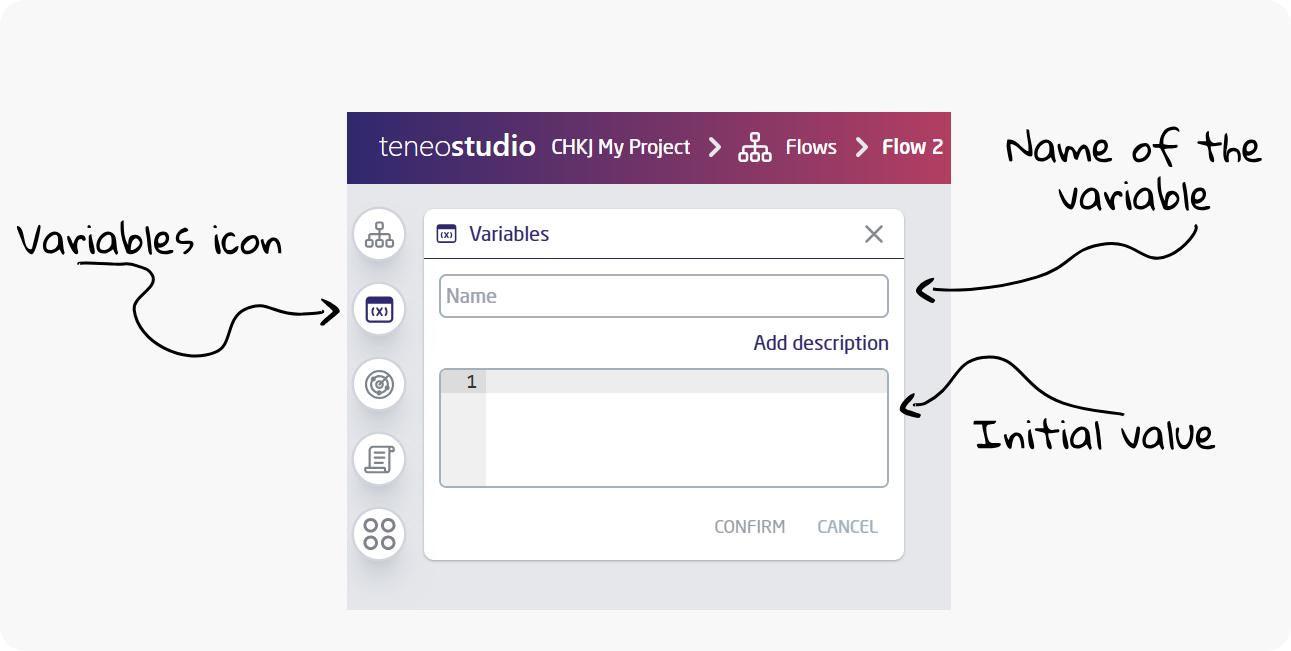Click the Flows hierarchy icon in breadcrumb
This screenshot has width=1291, height=651.
click(755, 148)
